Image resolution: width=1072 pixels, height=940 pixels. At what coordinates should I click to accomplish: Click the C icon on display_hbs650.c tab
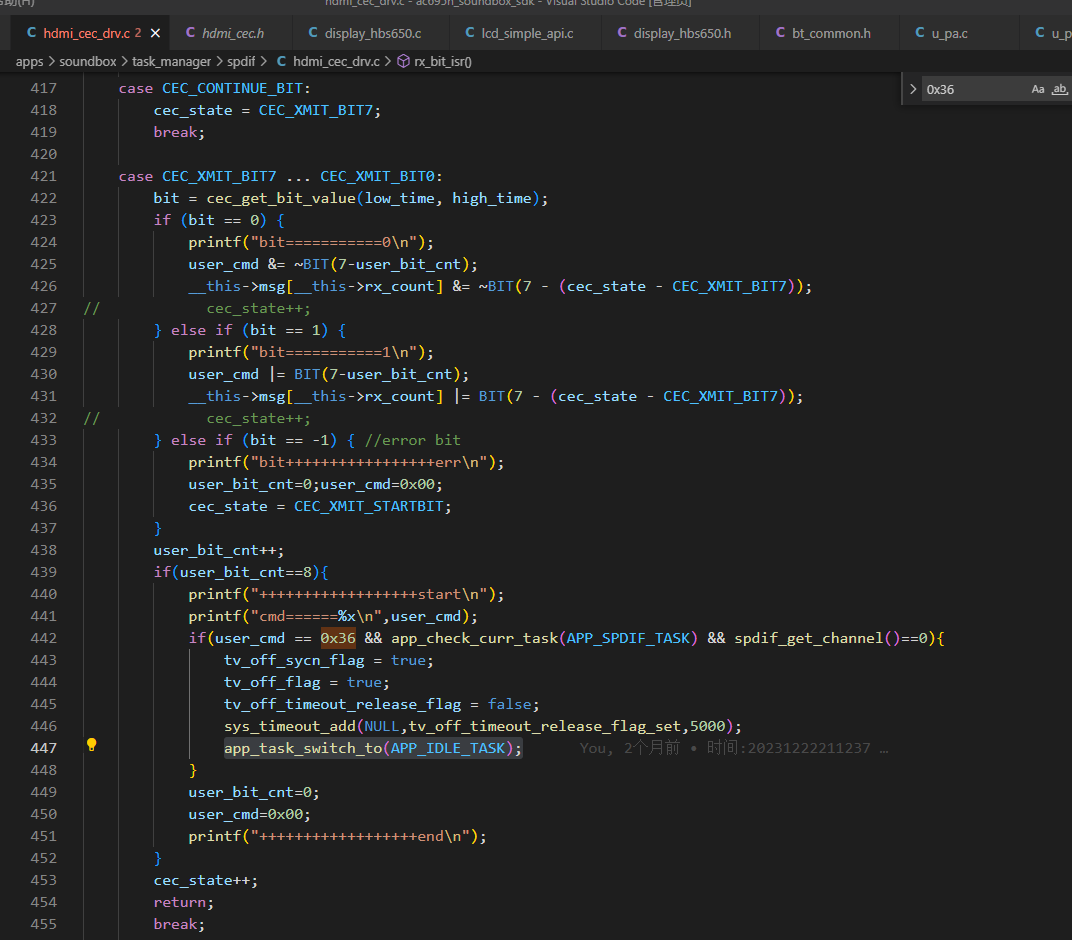(313, 33)
